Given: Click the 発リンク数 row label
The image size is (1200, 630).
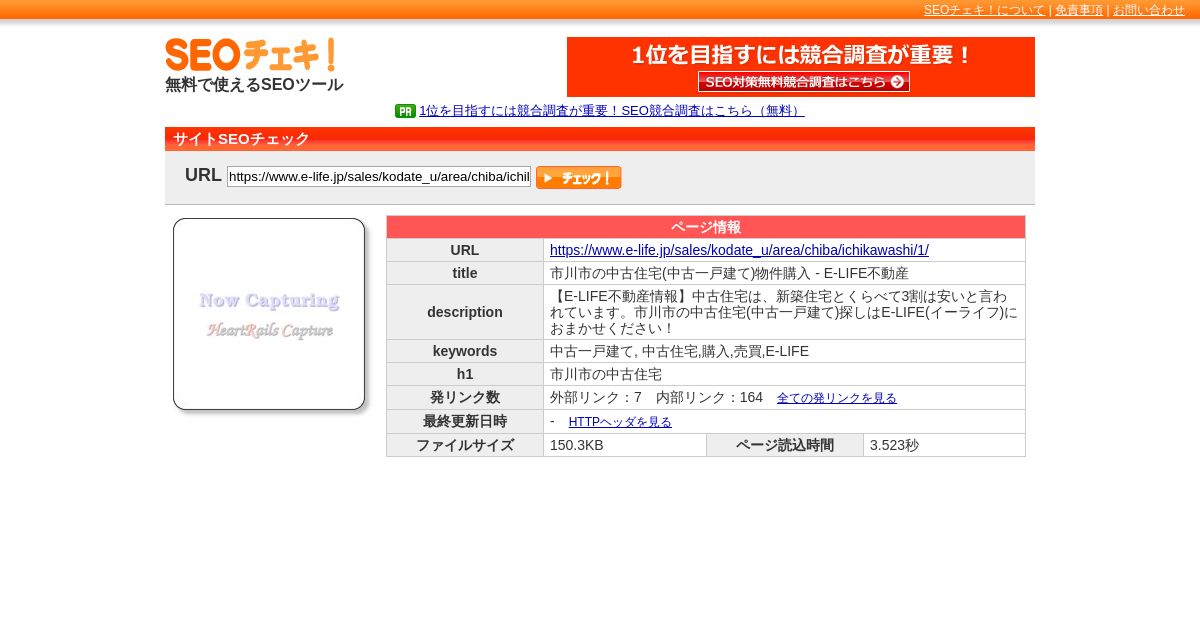Looking at the screenshot, I should pos(465,397).
